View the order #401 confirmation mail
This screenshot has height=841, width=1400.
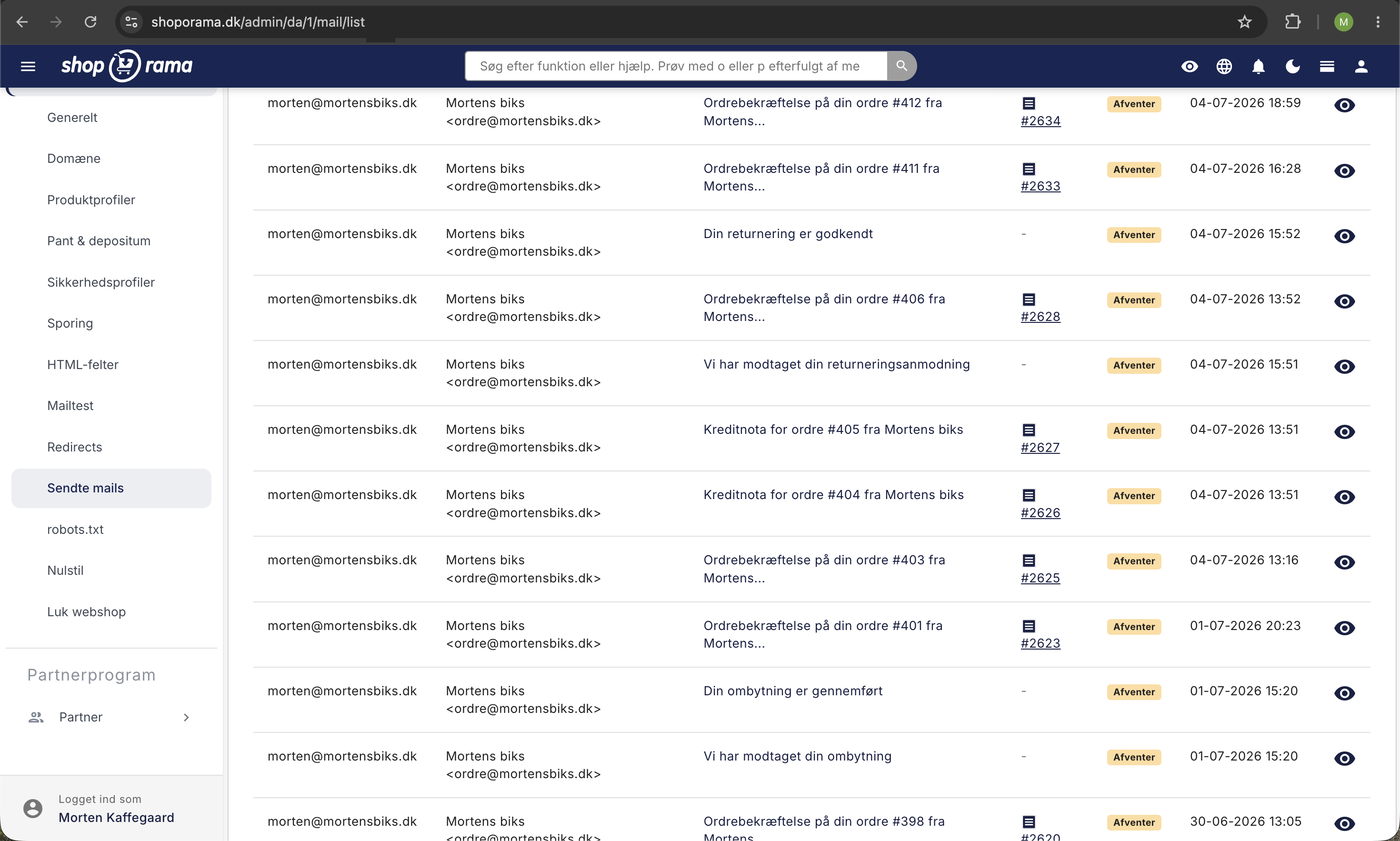pyautogui.click(x=1345, y=628)
